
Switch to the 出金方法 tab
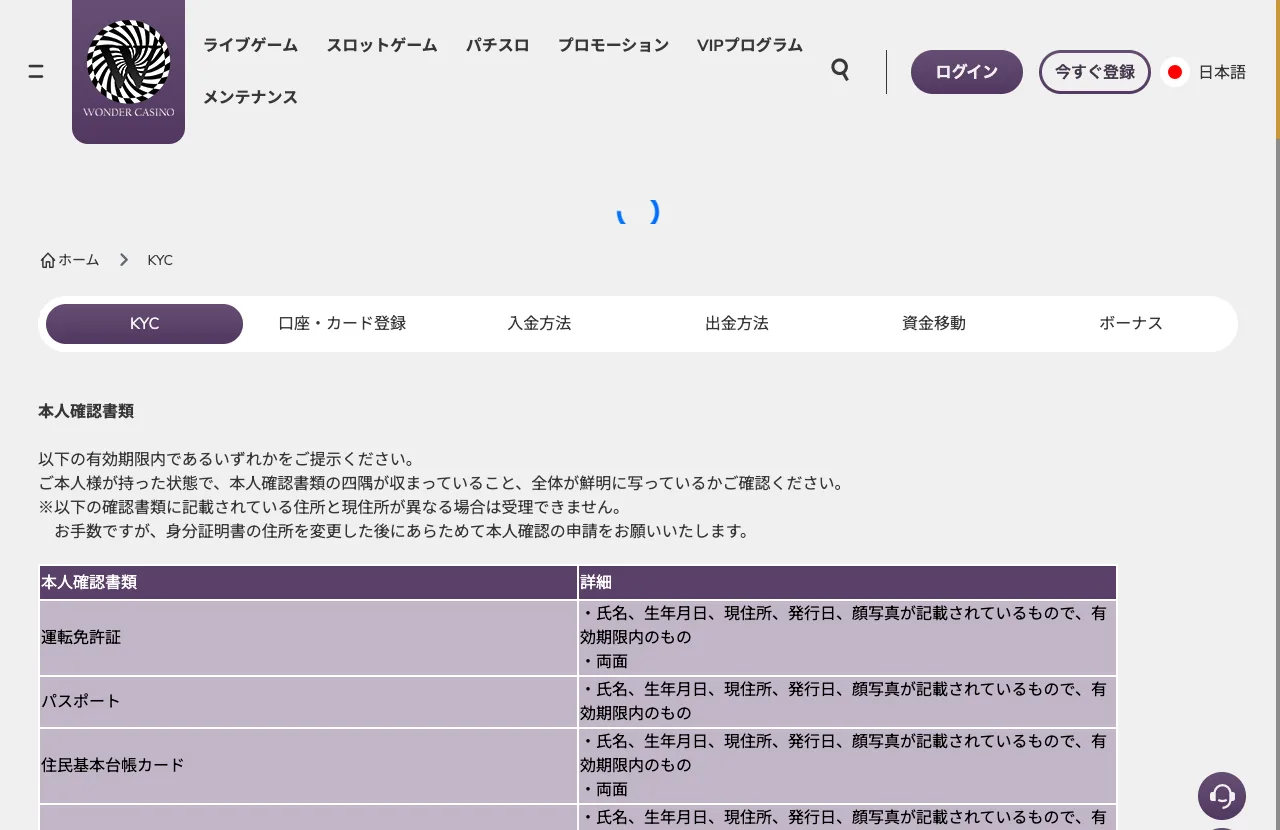(x=737, y=324)
